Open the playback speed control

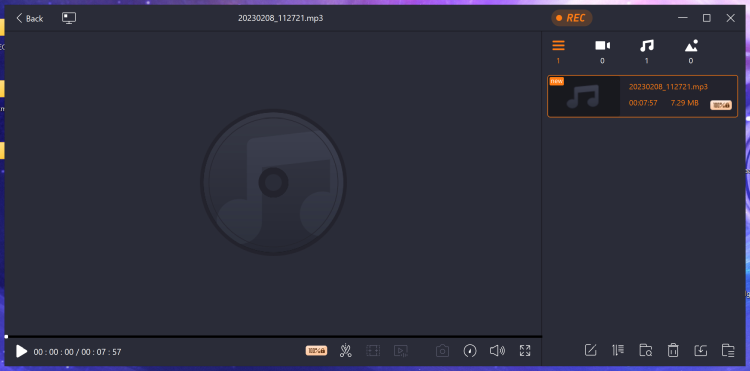[x=470, y=351]
